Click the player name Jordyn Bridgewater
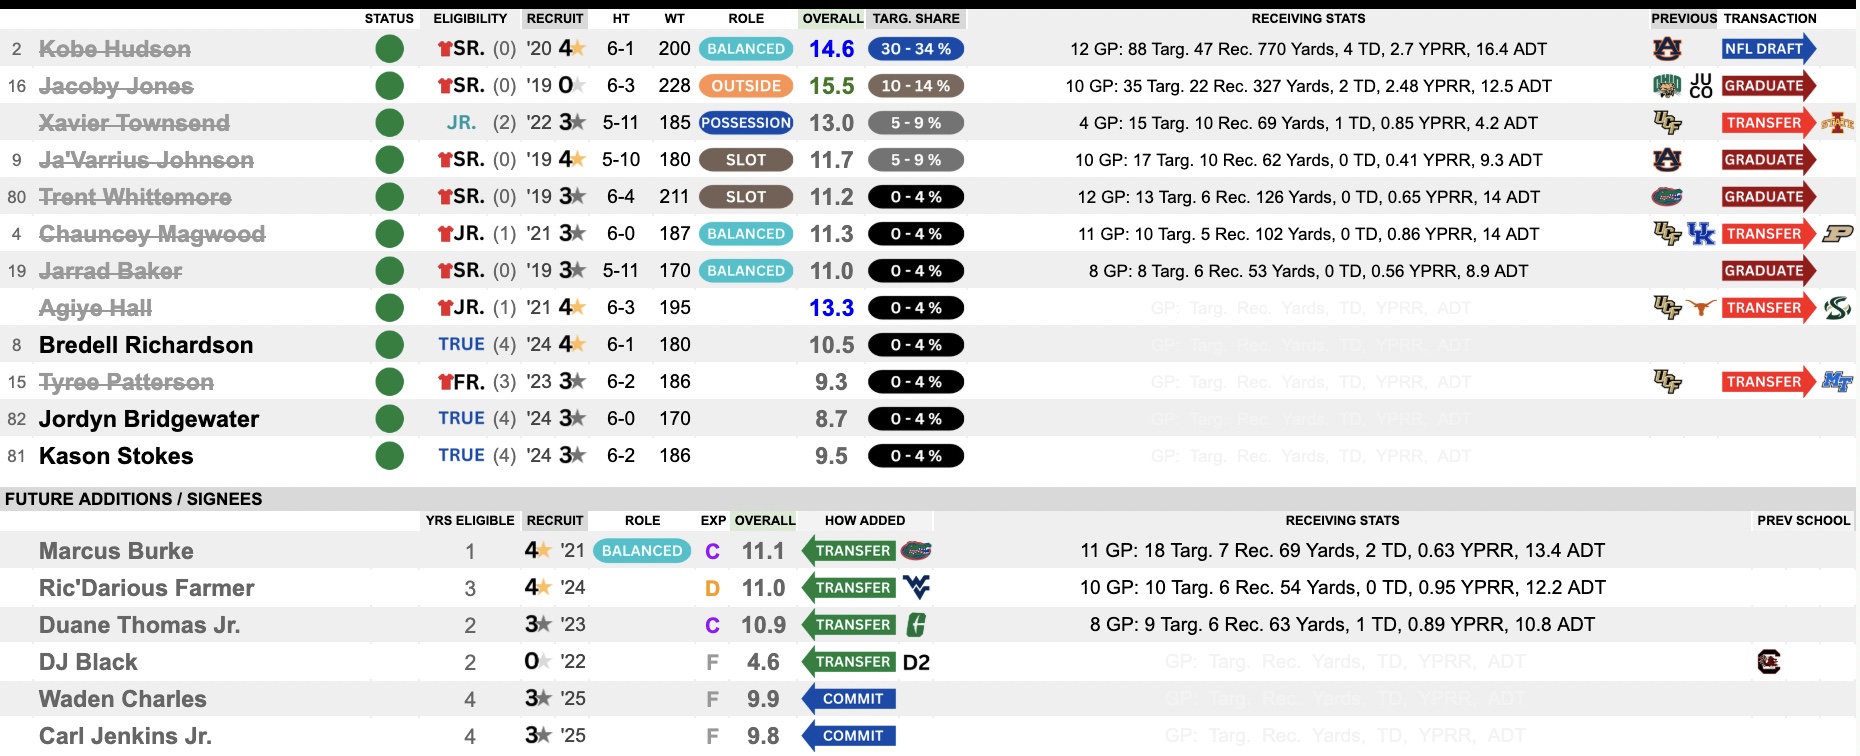 click(149, 419)
